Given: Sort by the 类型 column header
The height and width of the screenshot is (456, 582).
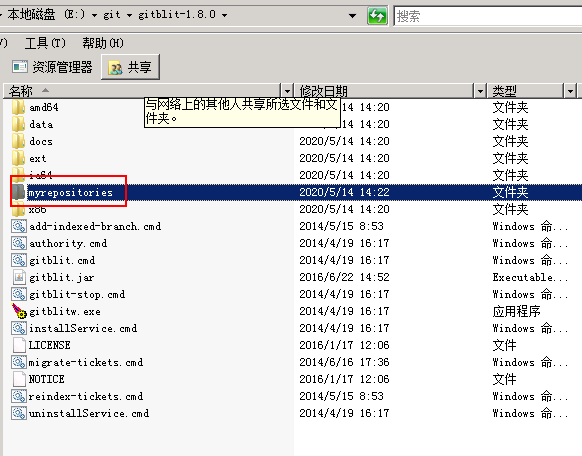Looking at the screenshot, I should click(526, 91).
